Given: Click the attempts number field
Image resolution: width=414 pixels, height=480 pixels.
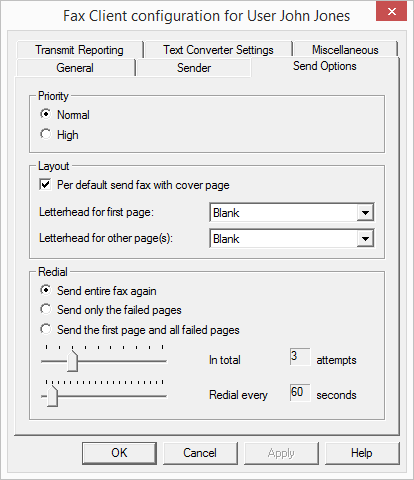Looking at the screenshot, I should [x=300, y=357].
